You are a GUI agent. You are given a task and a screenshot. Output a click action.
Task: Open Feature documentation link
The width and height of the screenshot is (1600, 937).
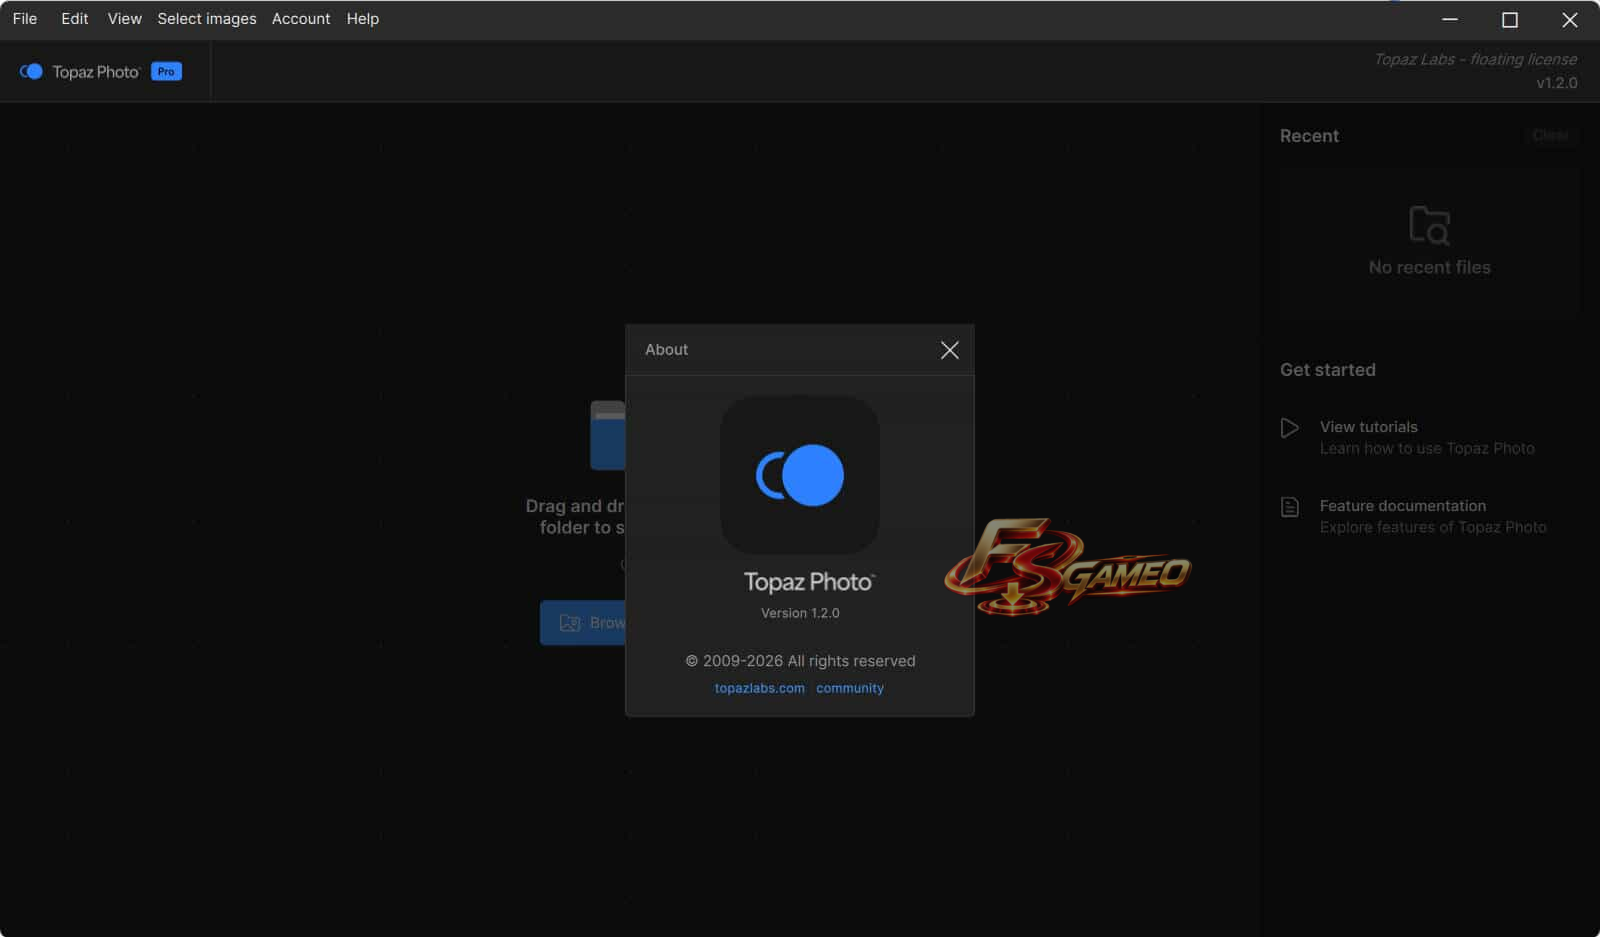tap(1403, 506)
